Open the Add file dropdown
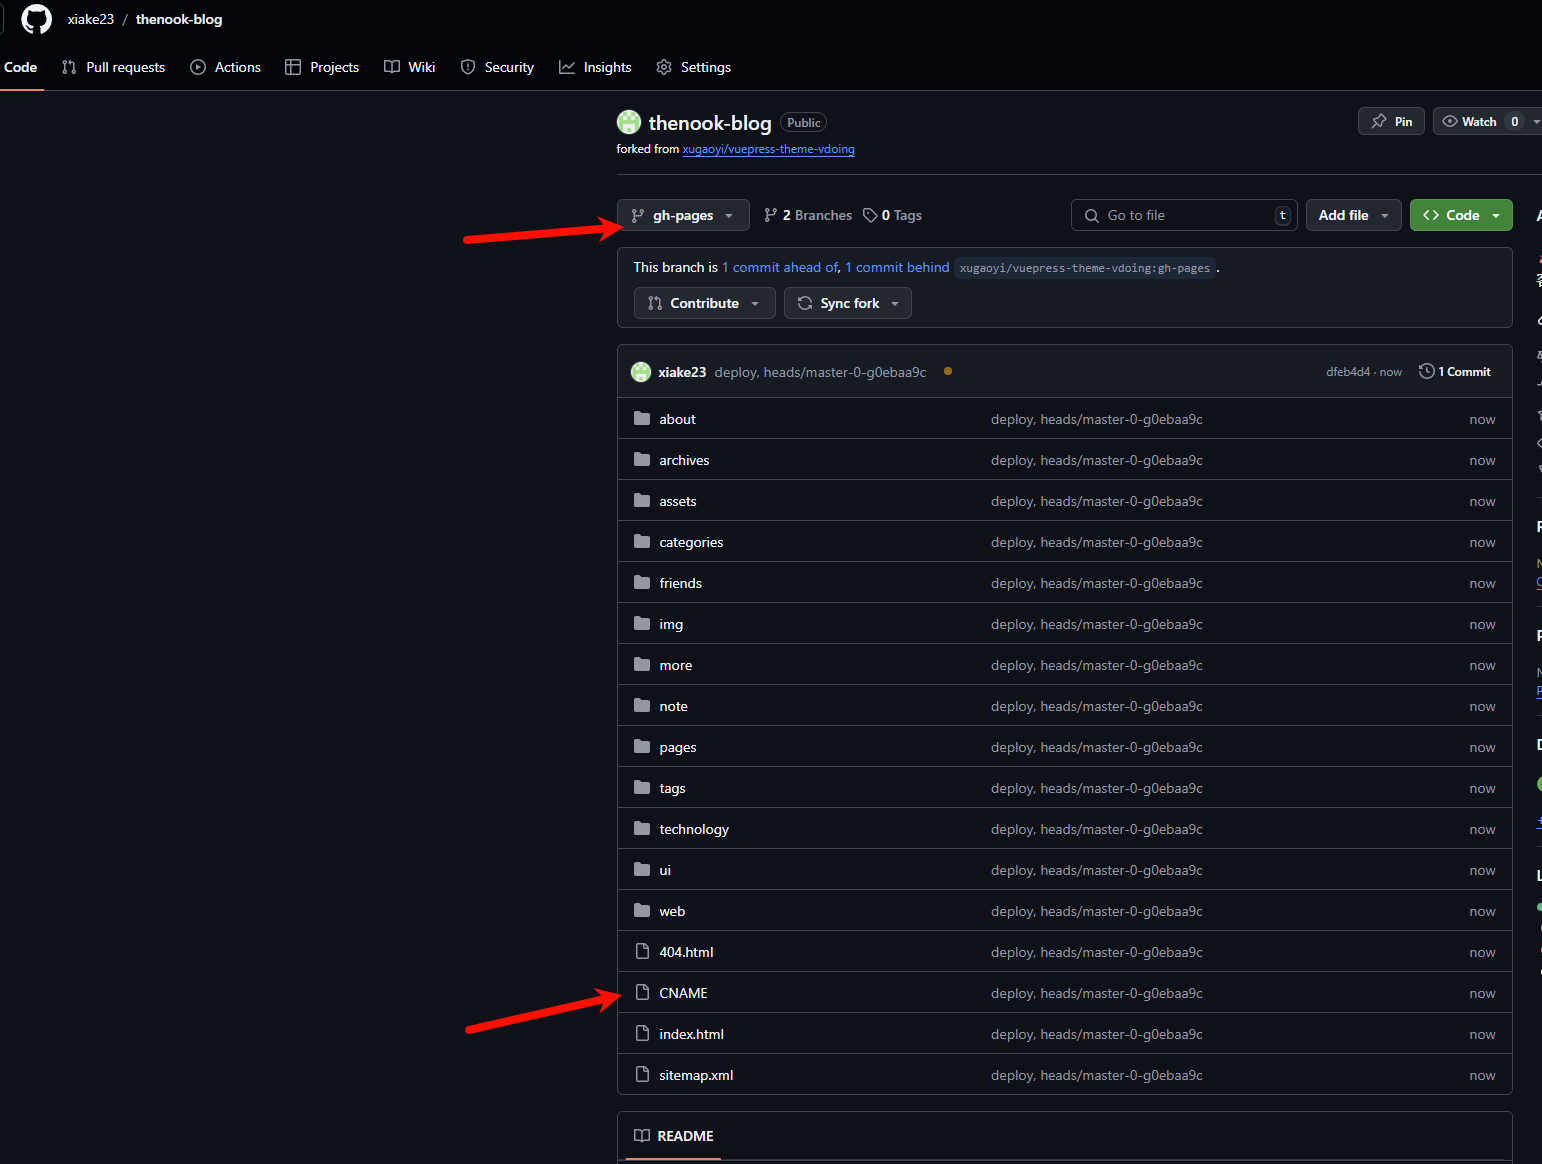 pos(1354,215)
